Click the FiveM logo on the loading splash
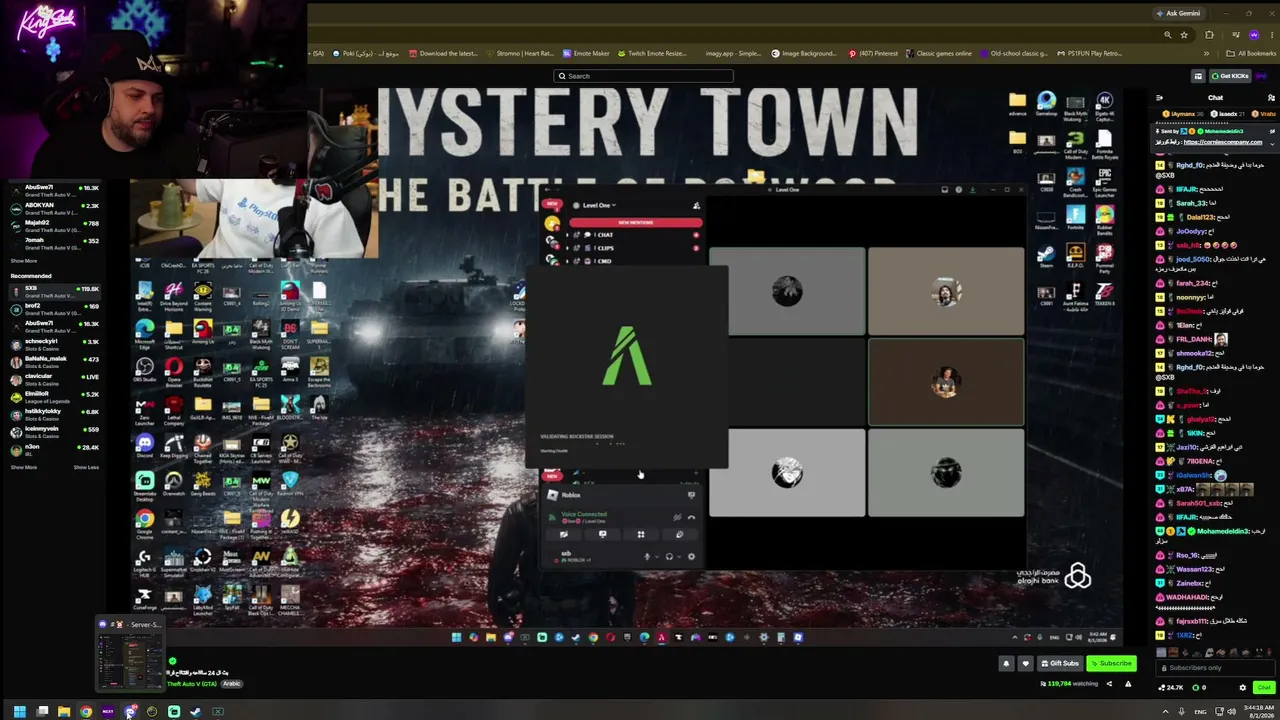The image size is (1280, 720). [x=627, y=357]
